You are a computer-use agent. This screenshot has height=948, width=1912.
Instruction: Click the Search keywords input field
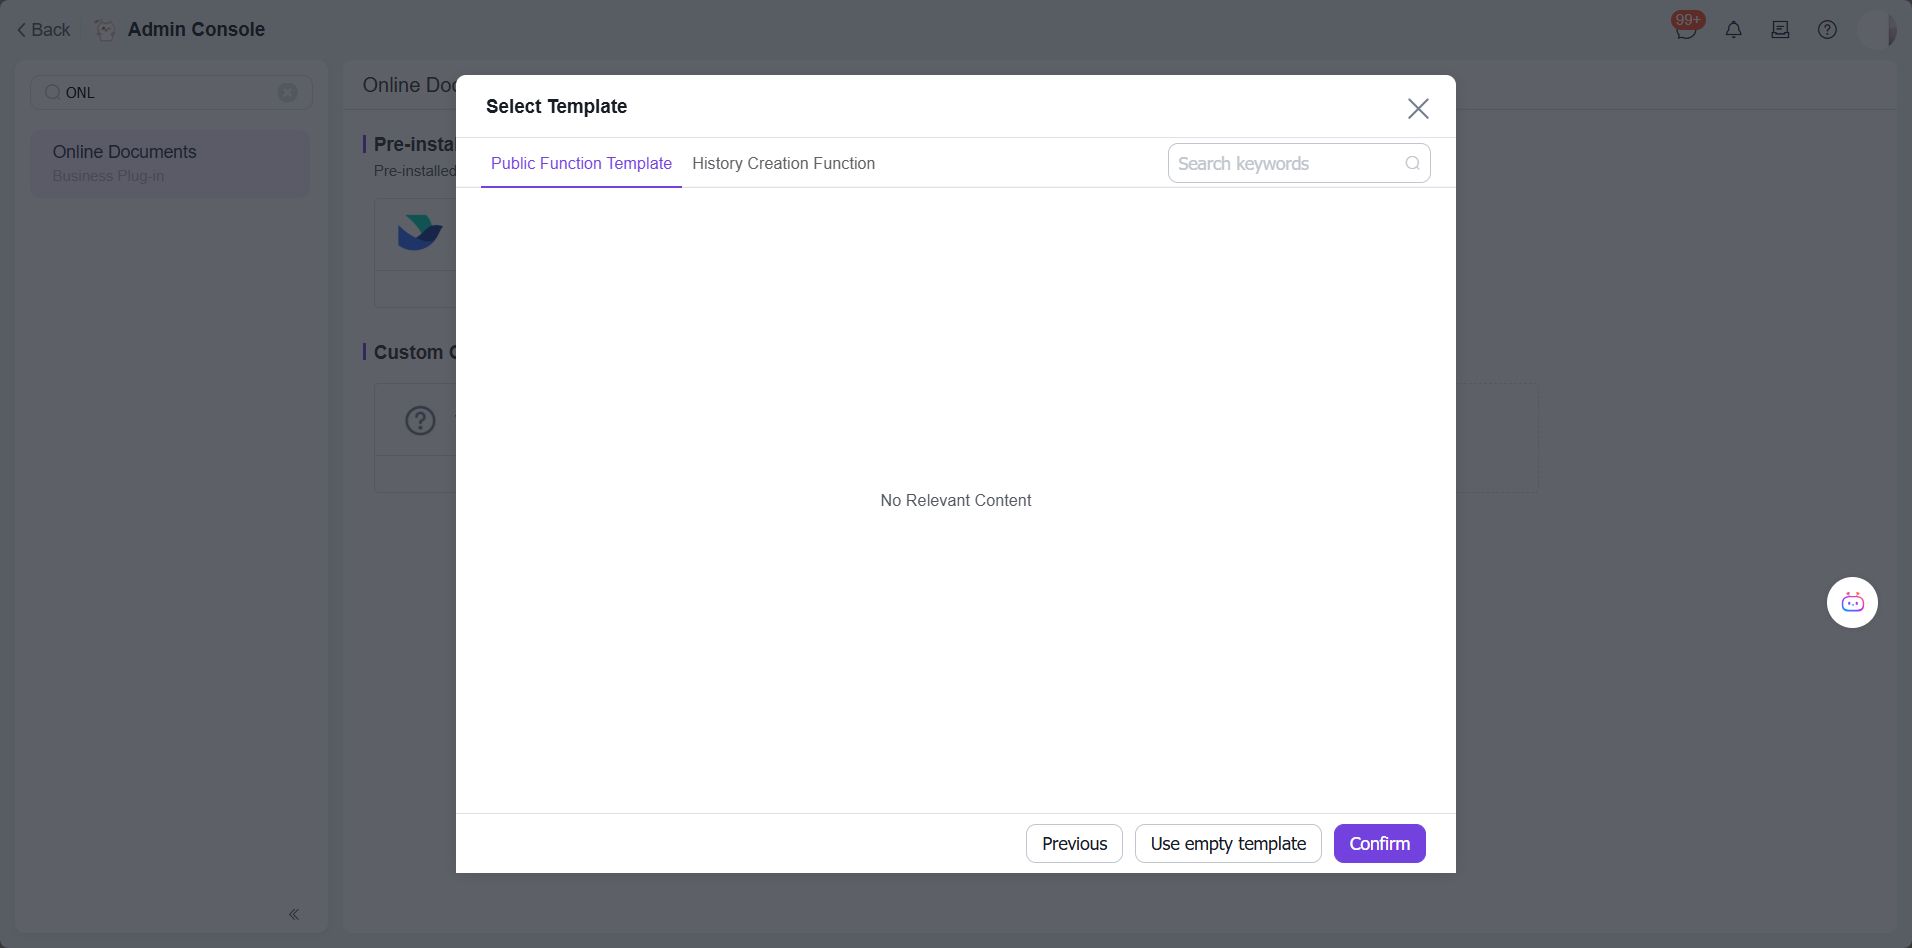(x=1285, y=164)
